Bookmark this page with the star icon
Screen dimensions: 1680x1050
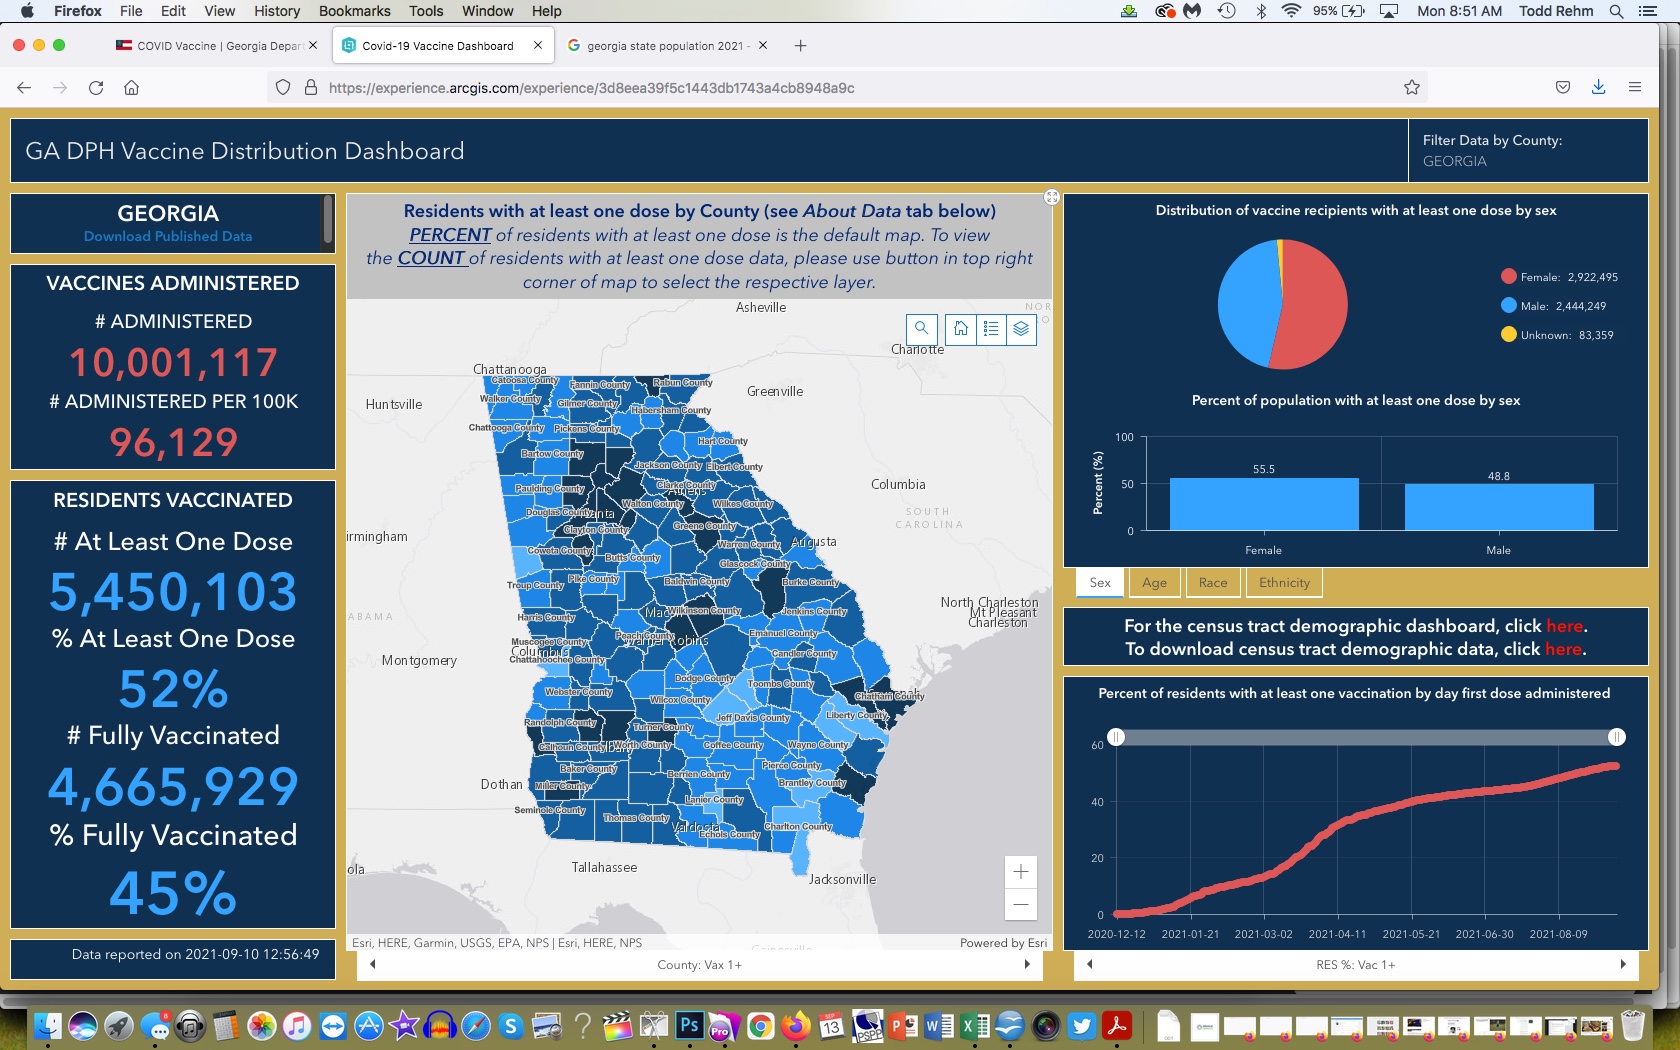[x=1412, y=88]
